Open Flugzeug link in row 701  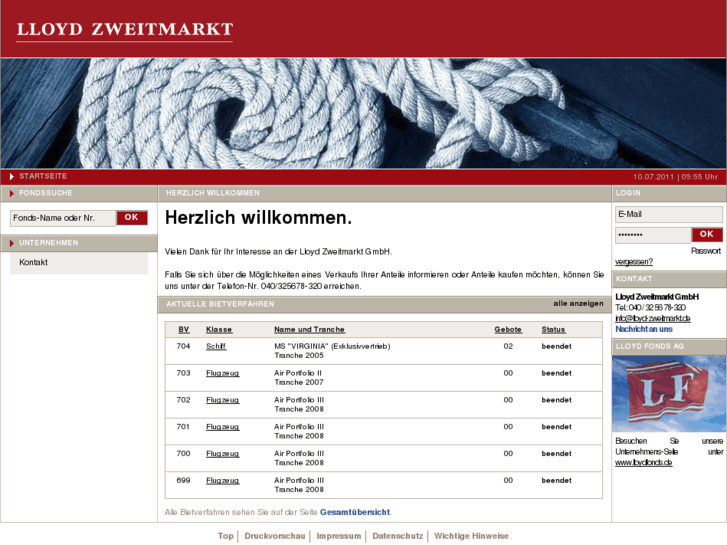[x=223, y=427]
